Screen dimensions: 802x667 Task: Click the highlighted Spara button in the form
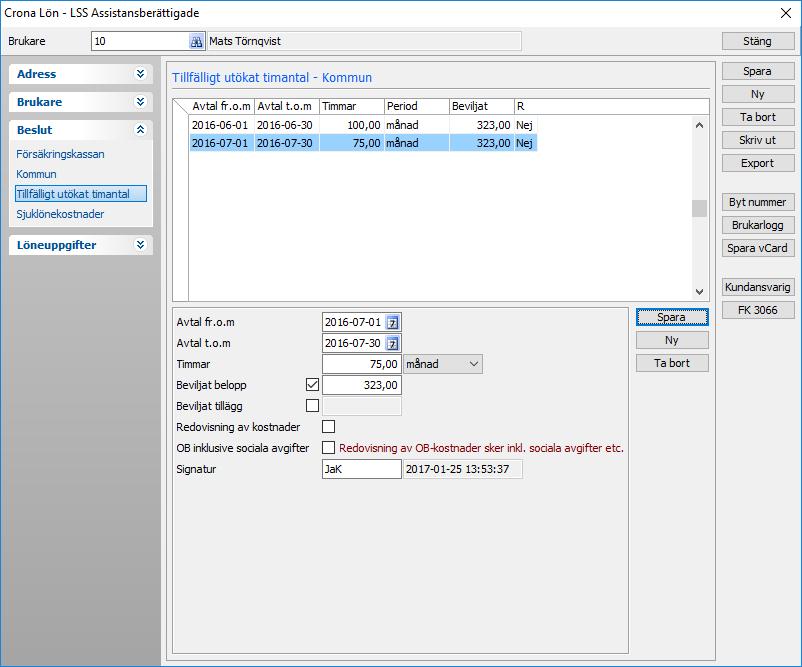672,317
